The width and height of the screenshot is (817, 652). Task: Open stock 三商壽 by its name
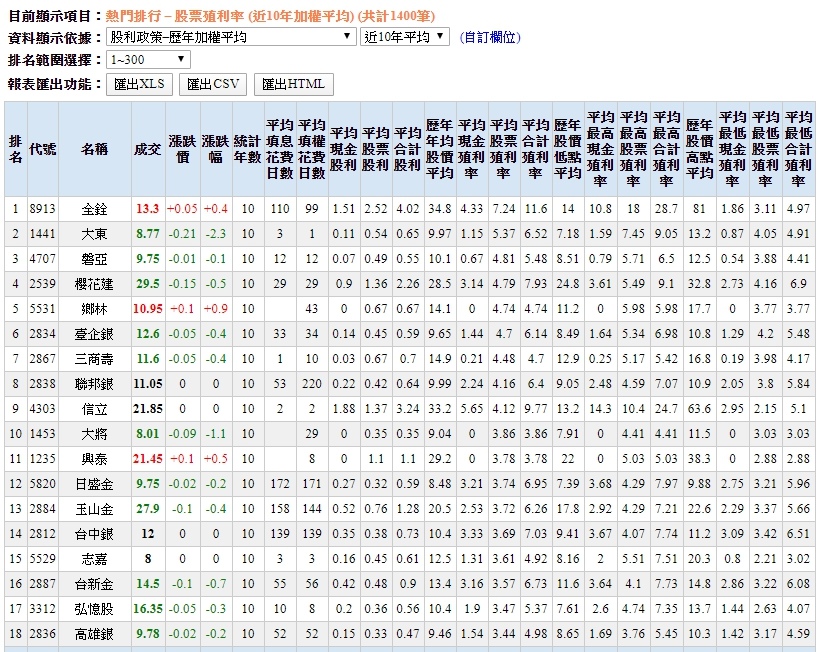(94, 359)
